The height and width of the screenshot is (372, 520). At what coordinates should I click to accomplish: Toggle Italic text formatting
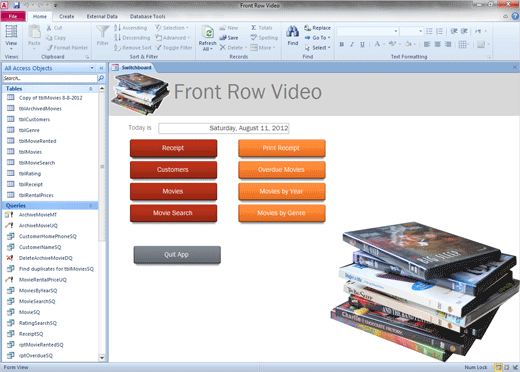[352, 44]
